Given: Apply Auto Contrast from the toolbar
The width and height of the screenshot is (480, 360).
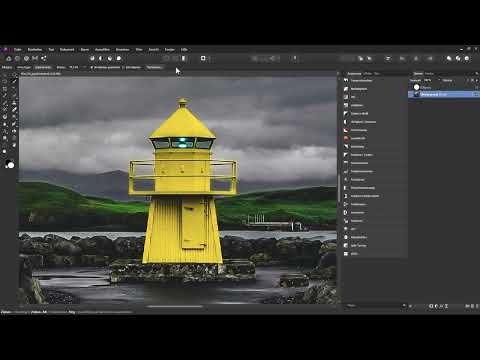Looking at the screenshot, I should (101, 58).
